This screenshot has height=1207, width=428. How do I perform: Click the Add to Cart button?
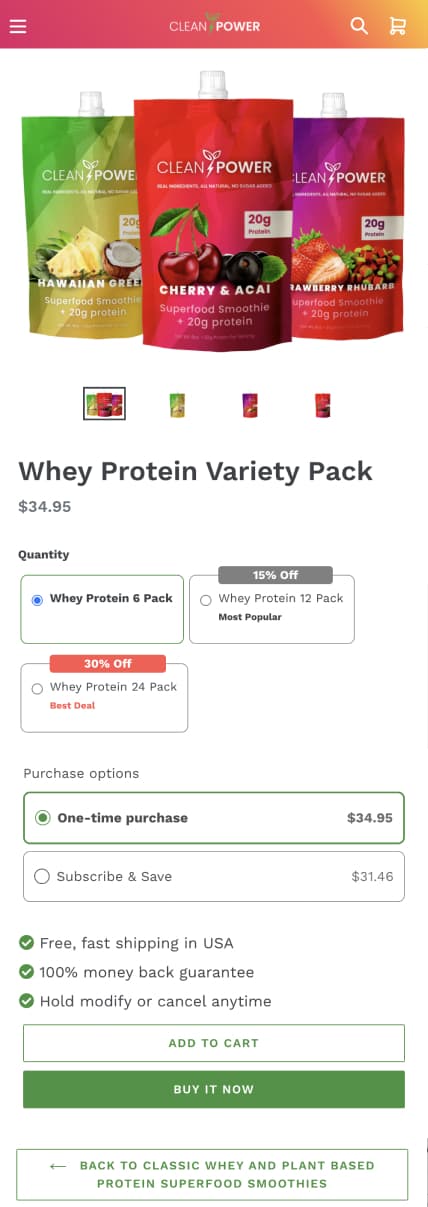tap(214, 1043)
